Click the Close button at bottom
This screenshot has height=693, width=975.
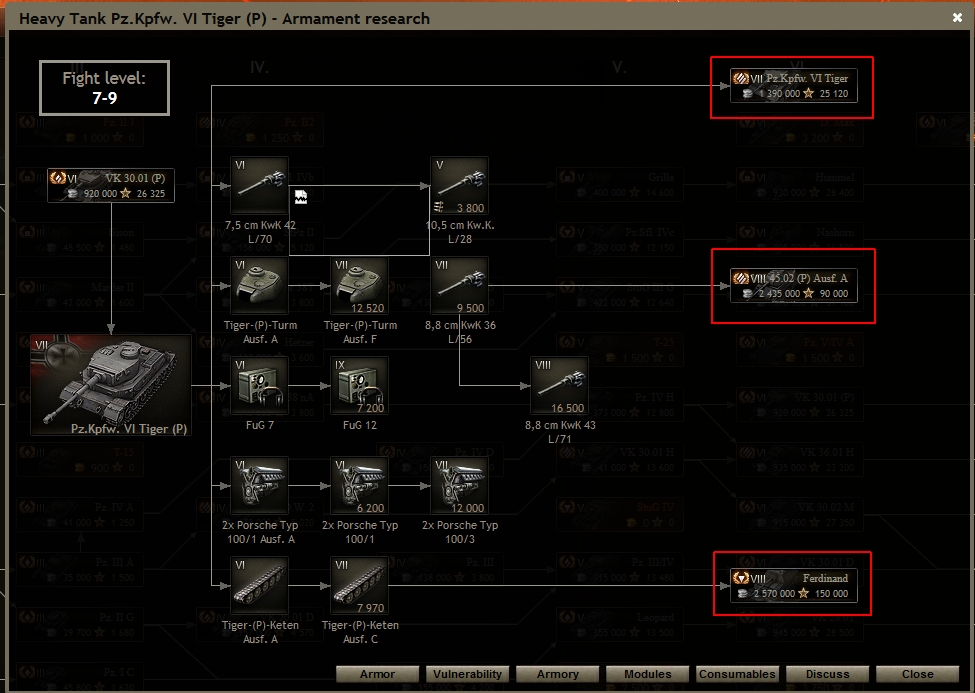point(918,674)
